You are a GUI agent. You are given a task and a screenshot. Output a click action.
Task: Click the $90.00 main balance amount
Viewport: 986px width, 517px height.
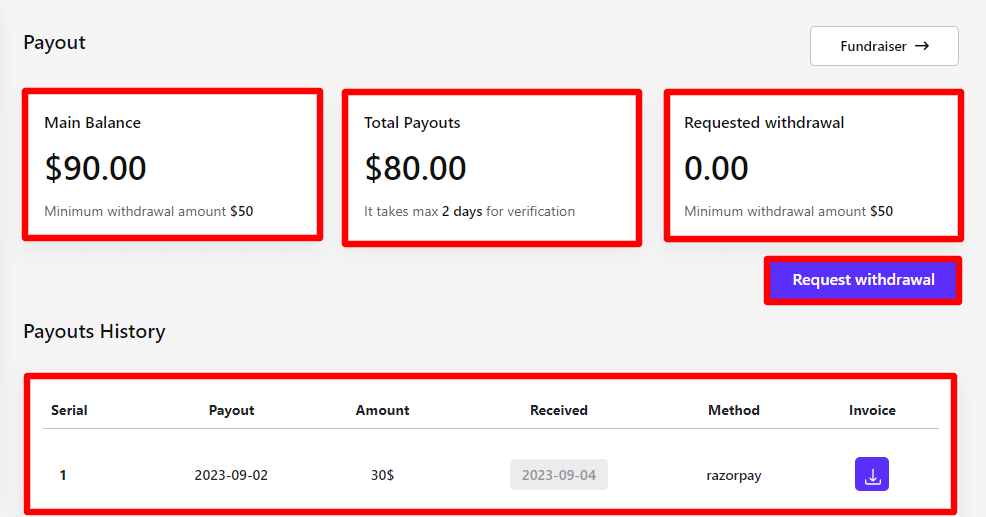(x=96, y=168)
